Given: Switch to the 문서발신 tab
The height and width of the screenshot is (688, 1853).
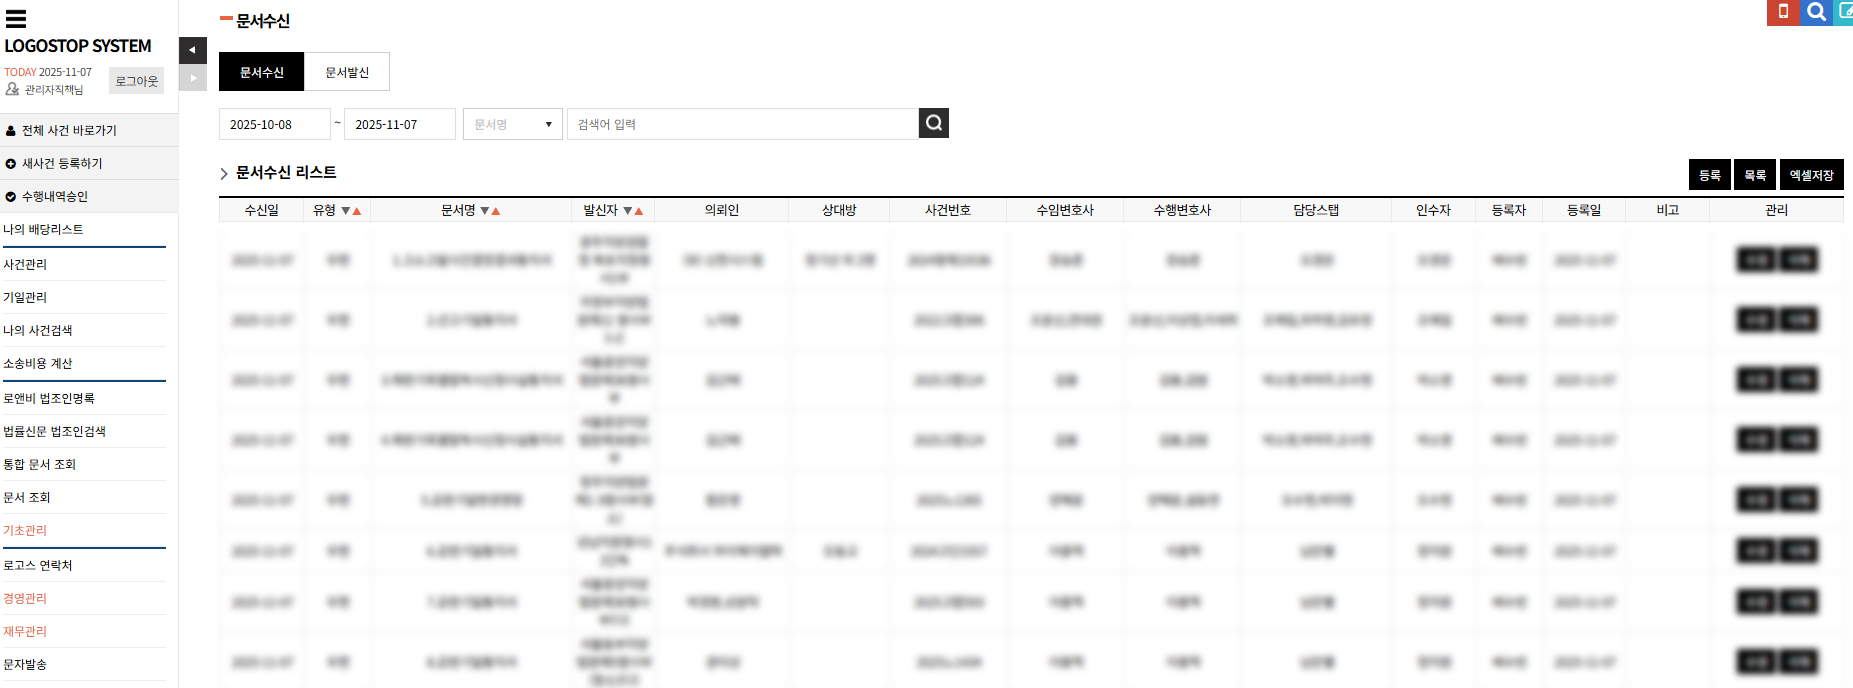Looking at the screenshot, I should pyautogui.click(x=347, y=72).
